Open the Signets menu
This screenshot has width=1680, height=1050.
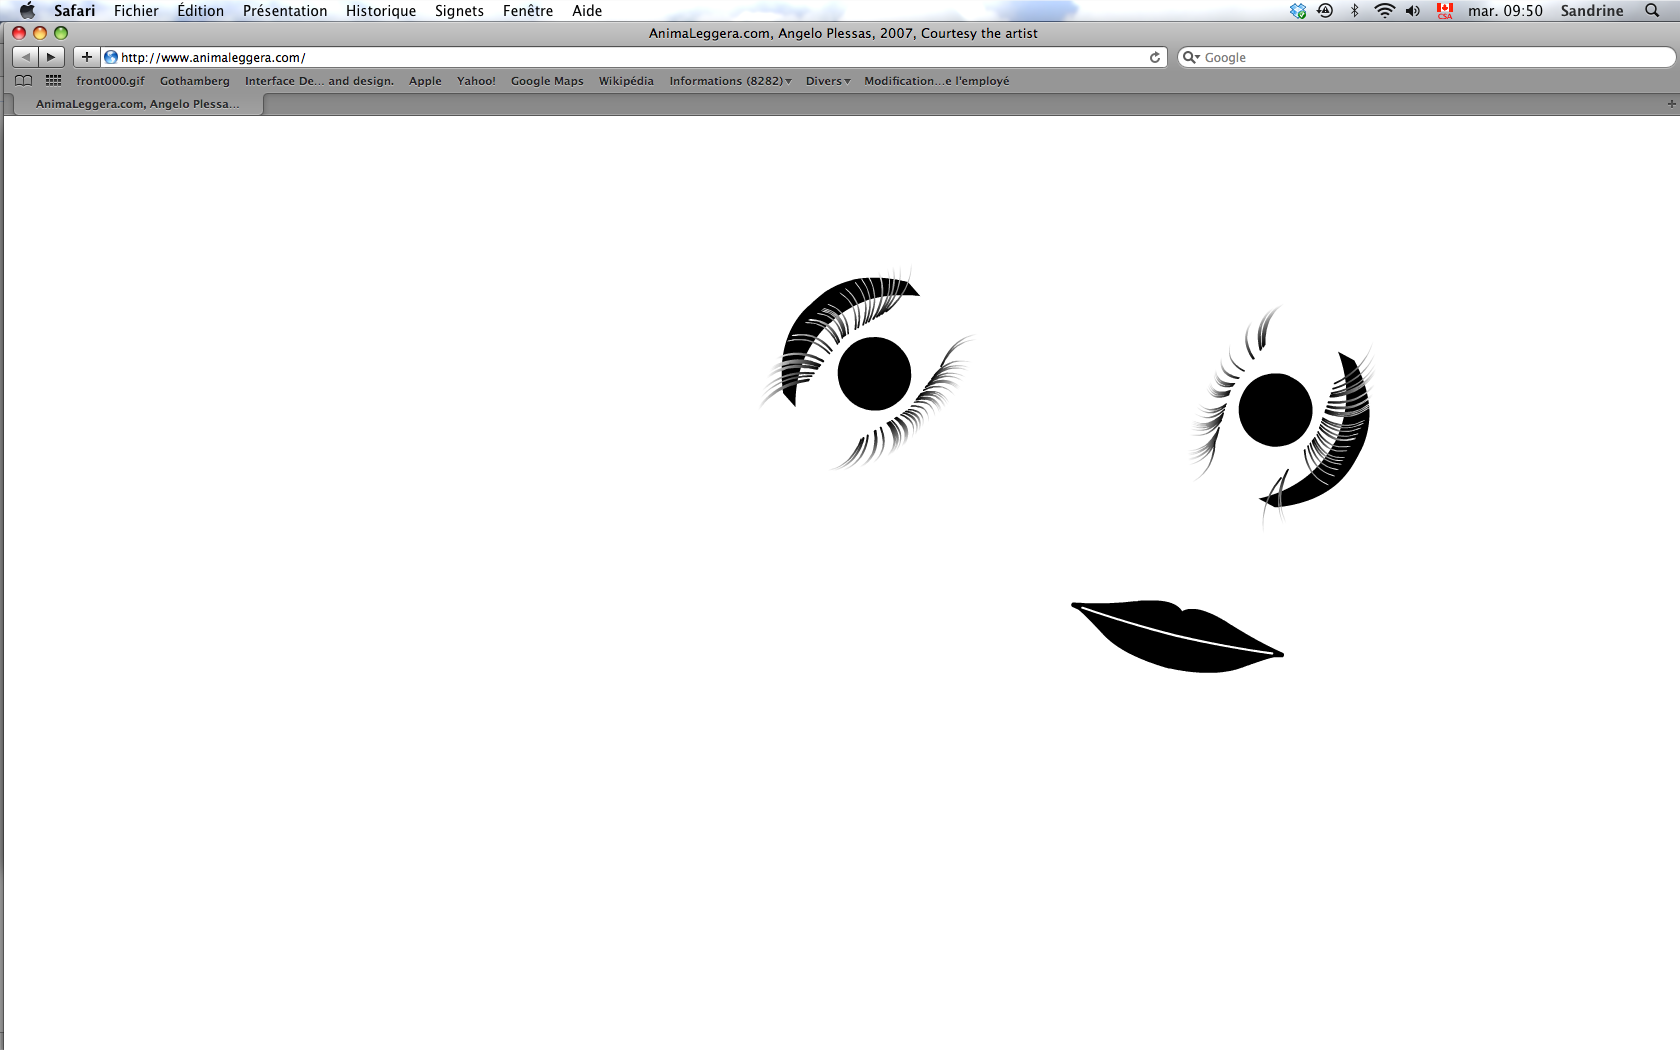point(459,11)
